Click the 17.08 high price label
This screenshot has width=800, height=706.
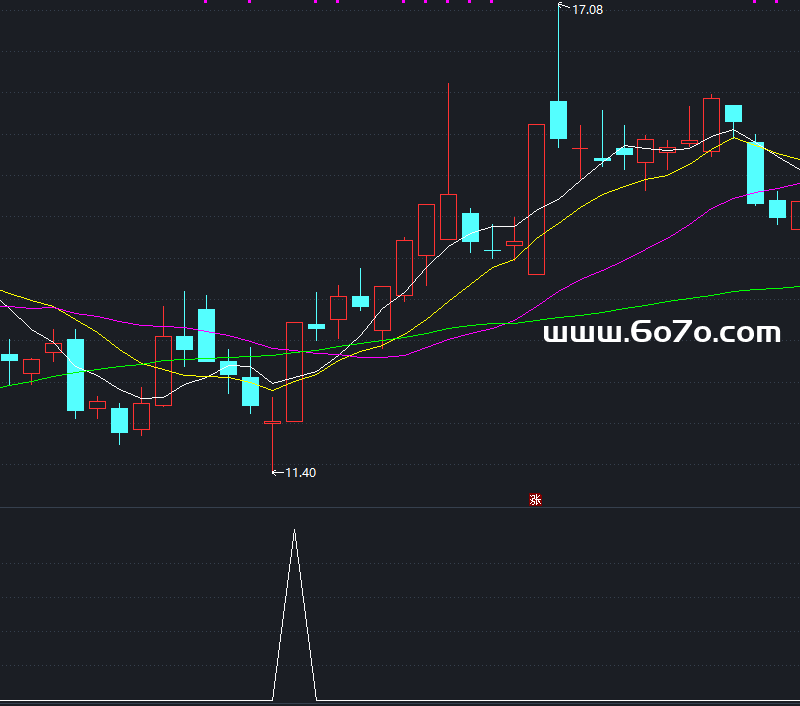click(587, 10)
